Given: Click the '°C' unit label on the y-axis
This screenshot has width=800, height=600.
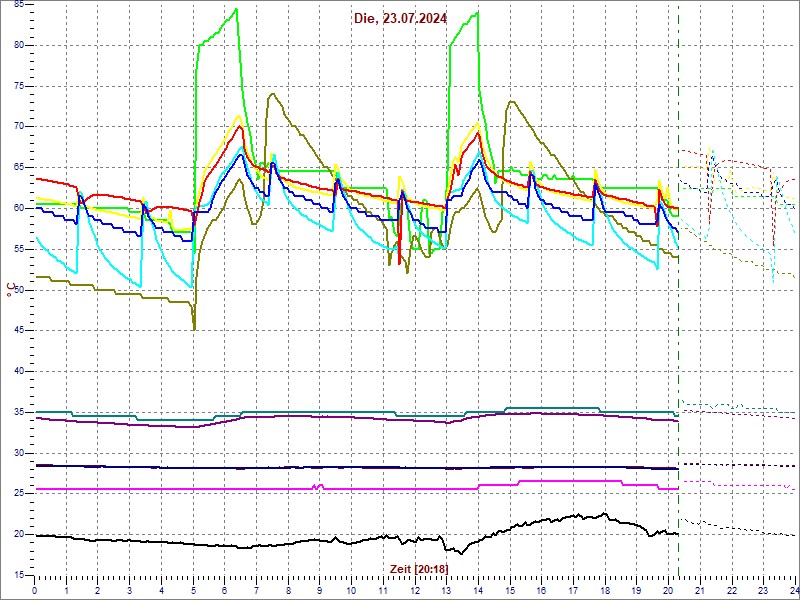Looking at the screenshot, I should click(x=10, y=291).
